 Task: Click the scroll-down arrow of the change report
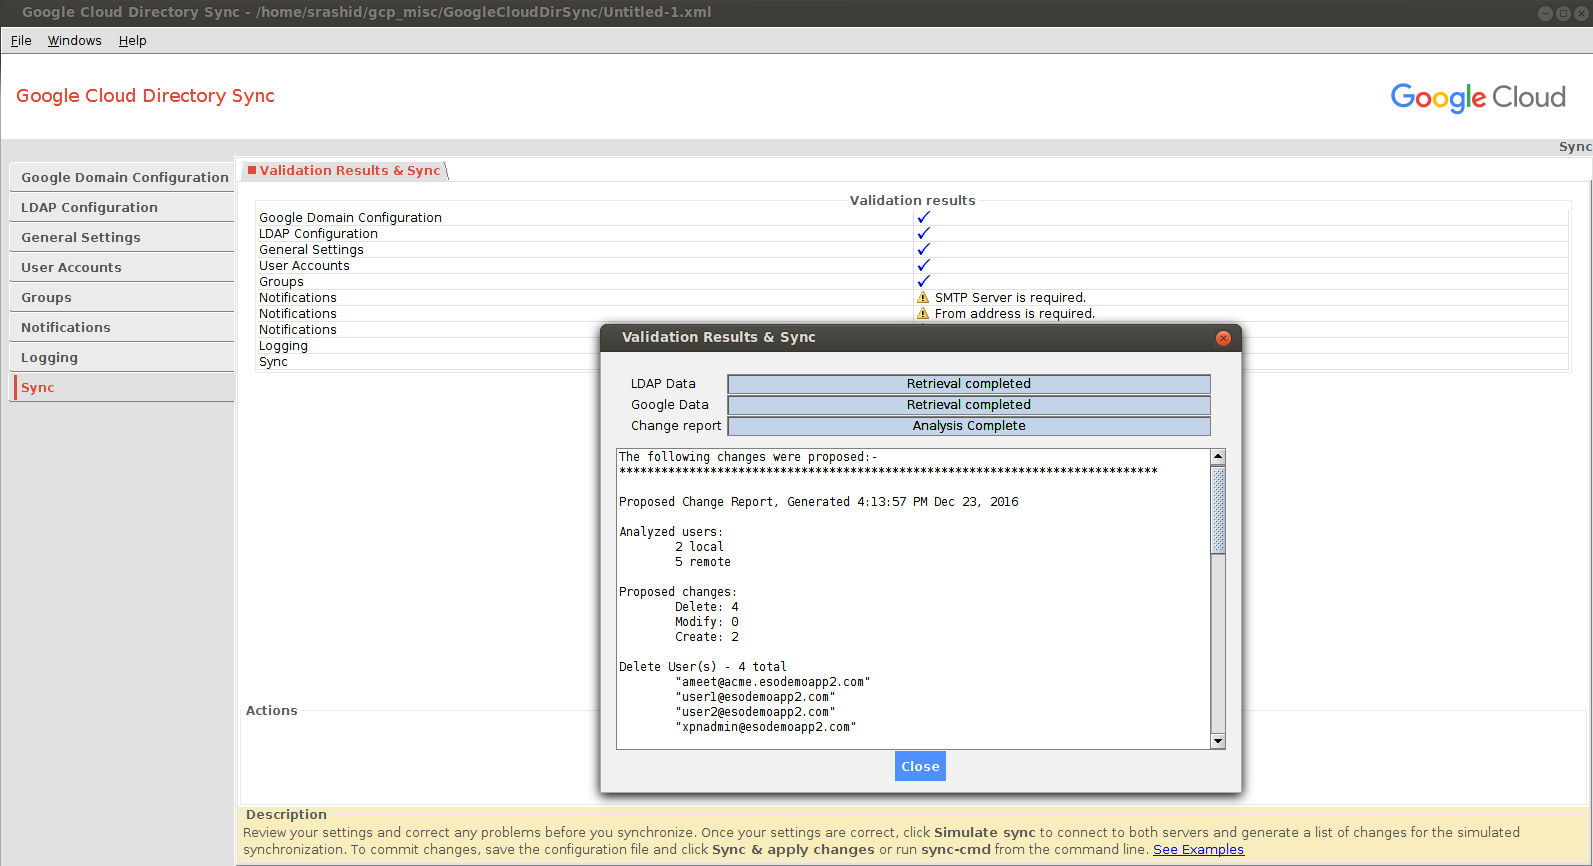pos(1218,741)
